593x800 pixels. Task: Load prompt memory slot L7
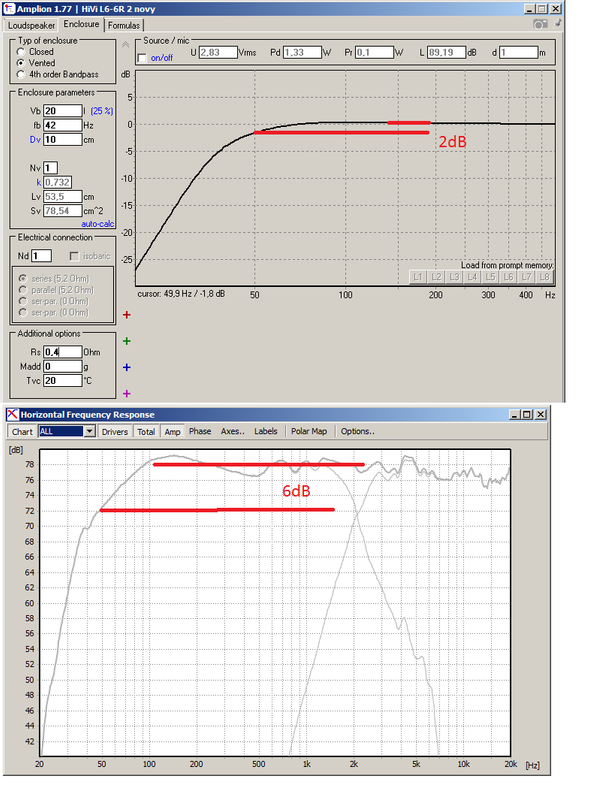(526, 277)
